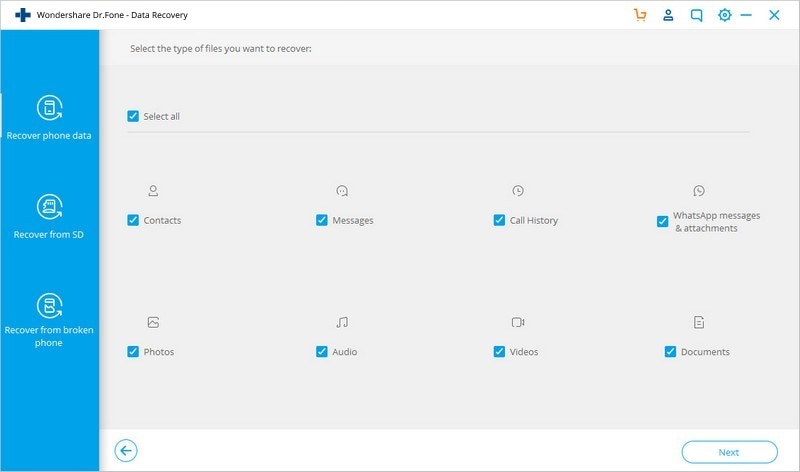Viewport: 800px width, 472px height.
Task: Open the settings gear menu
Action: coord(725,15)
